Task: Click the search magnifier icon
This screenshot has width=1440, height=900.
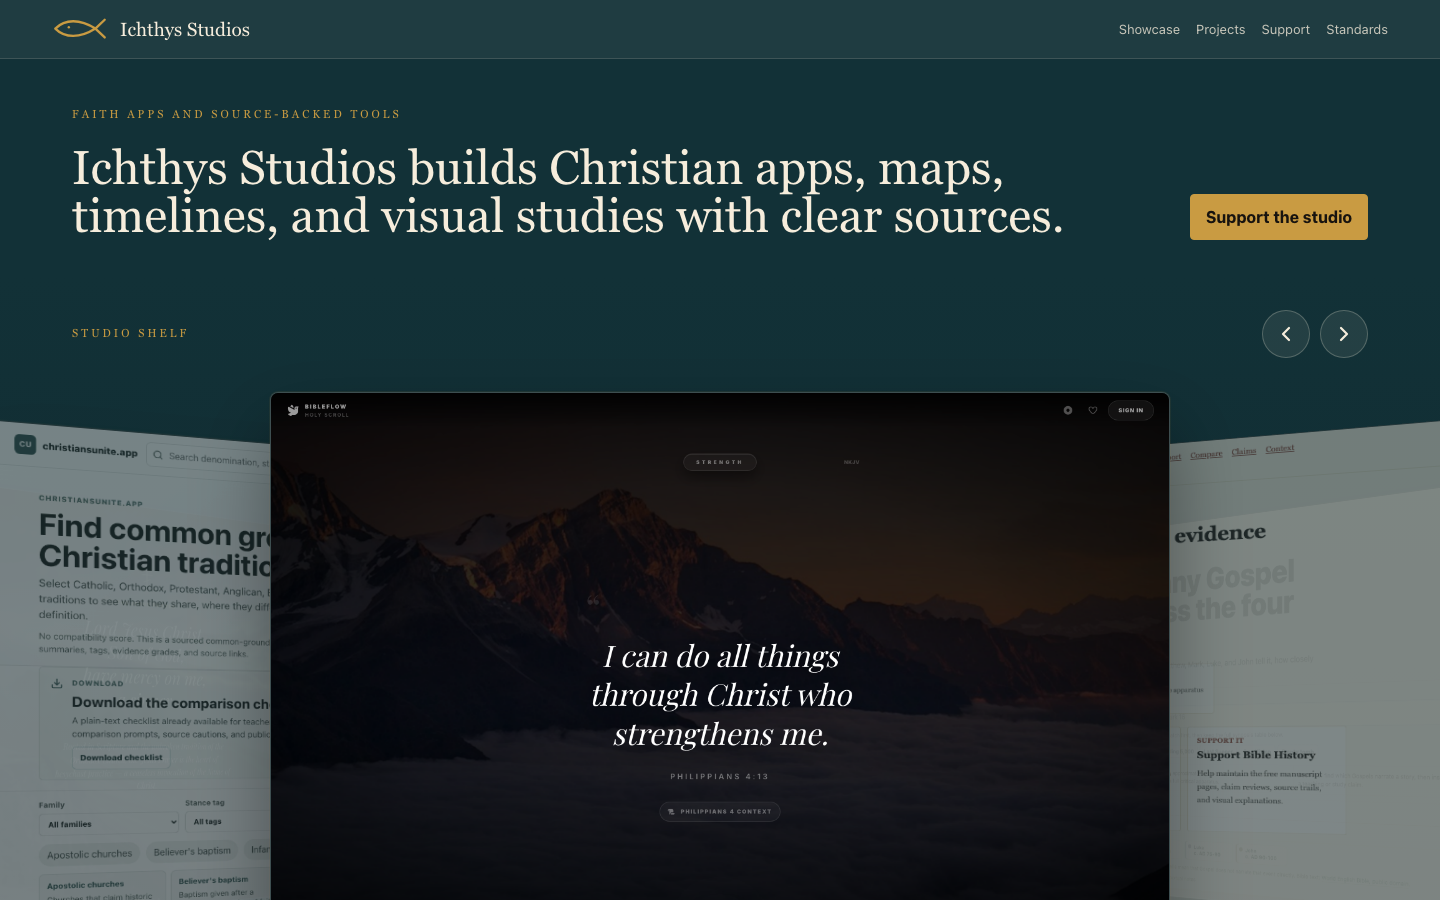Action: point(158,455)
